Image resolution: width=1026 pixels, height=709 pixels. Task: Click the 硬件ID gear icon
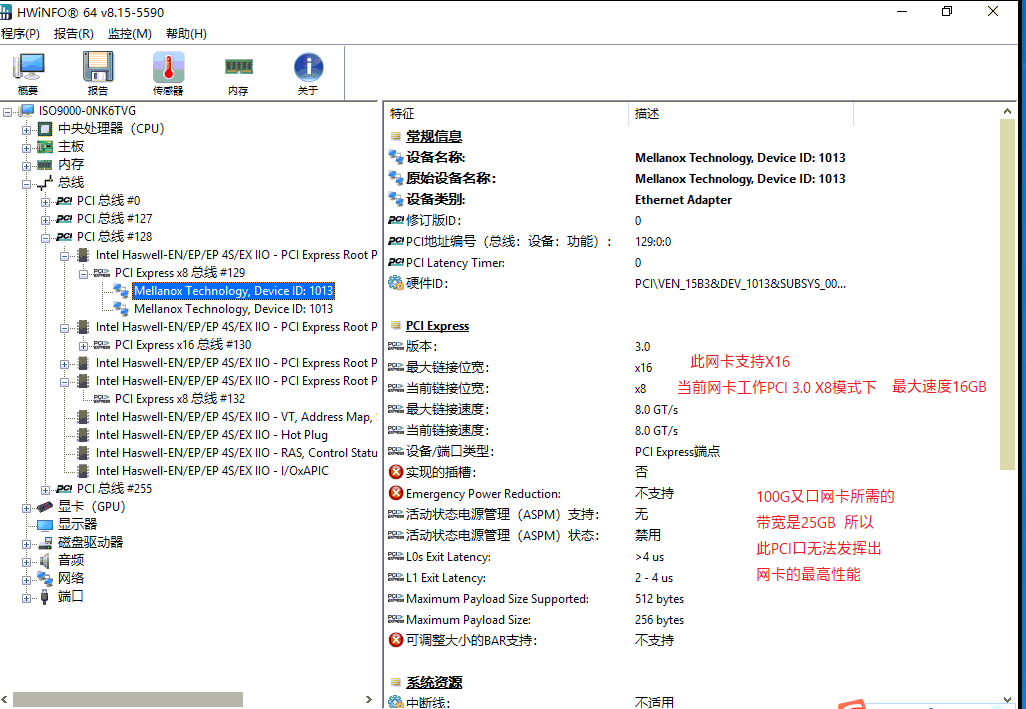[395, 284]
